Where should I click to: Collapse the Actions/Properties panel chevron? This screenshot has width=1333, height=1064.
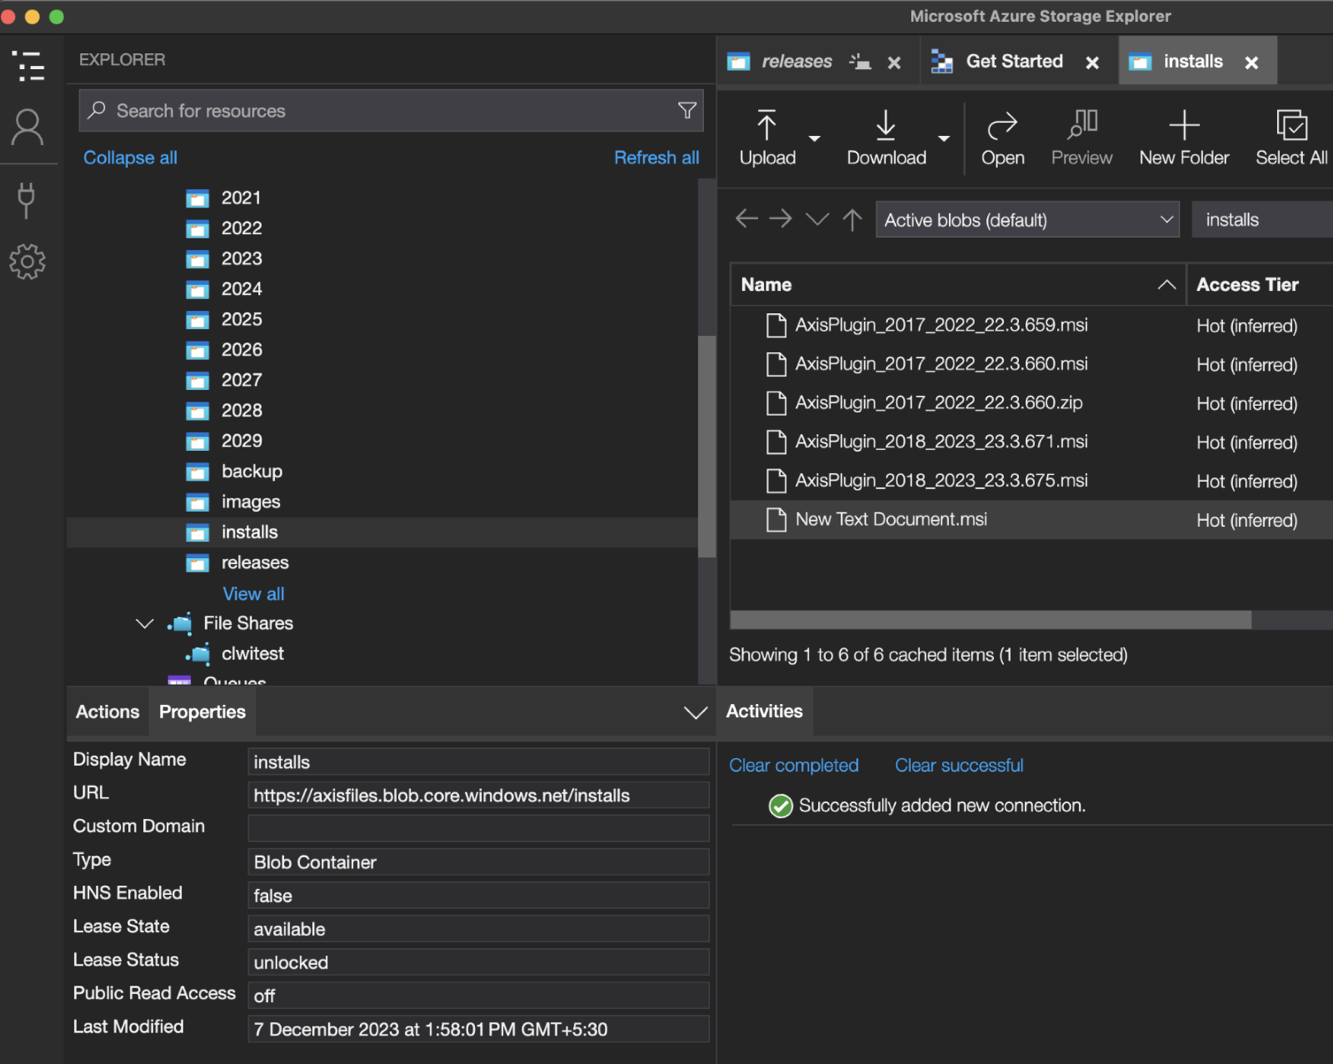(x=695, y=713)
